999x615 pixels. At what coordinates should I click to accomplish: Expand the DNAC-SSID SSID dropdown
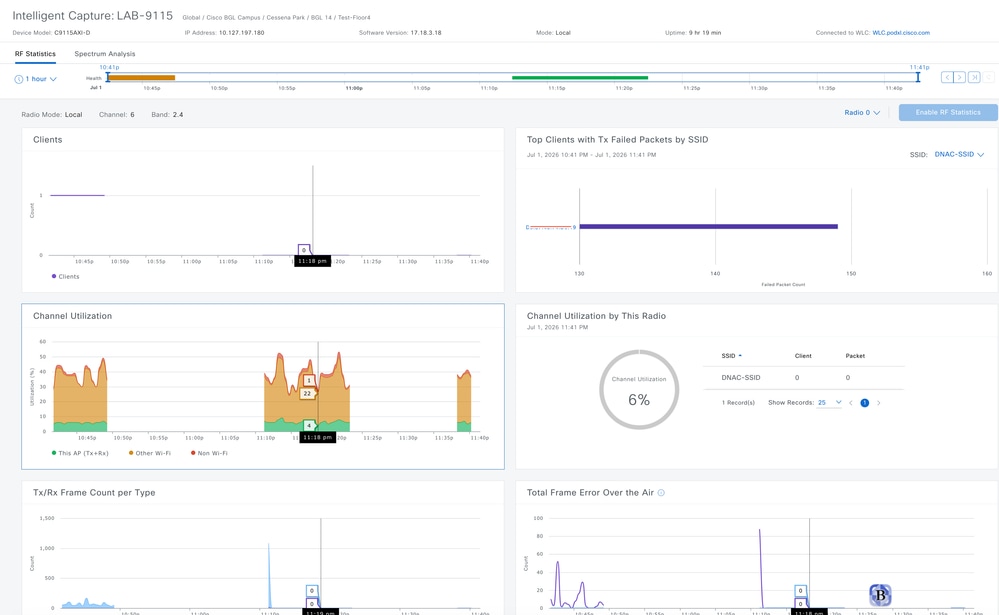click(959, 154)
